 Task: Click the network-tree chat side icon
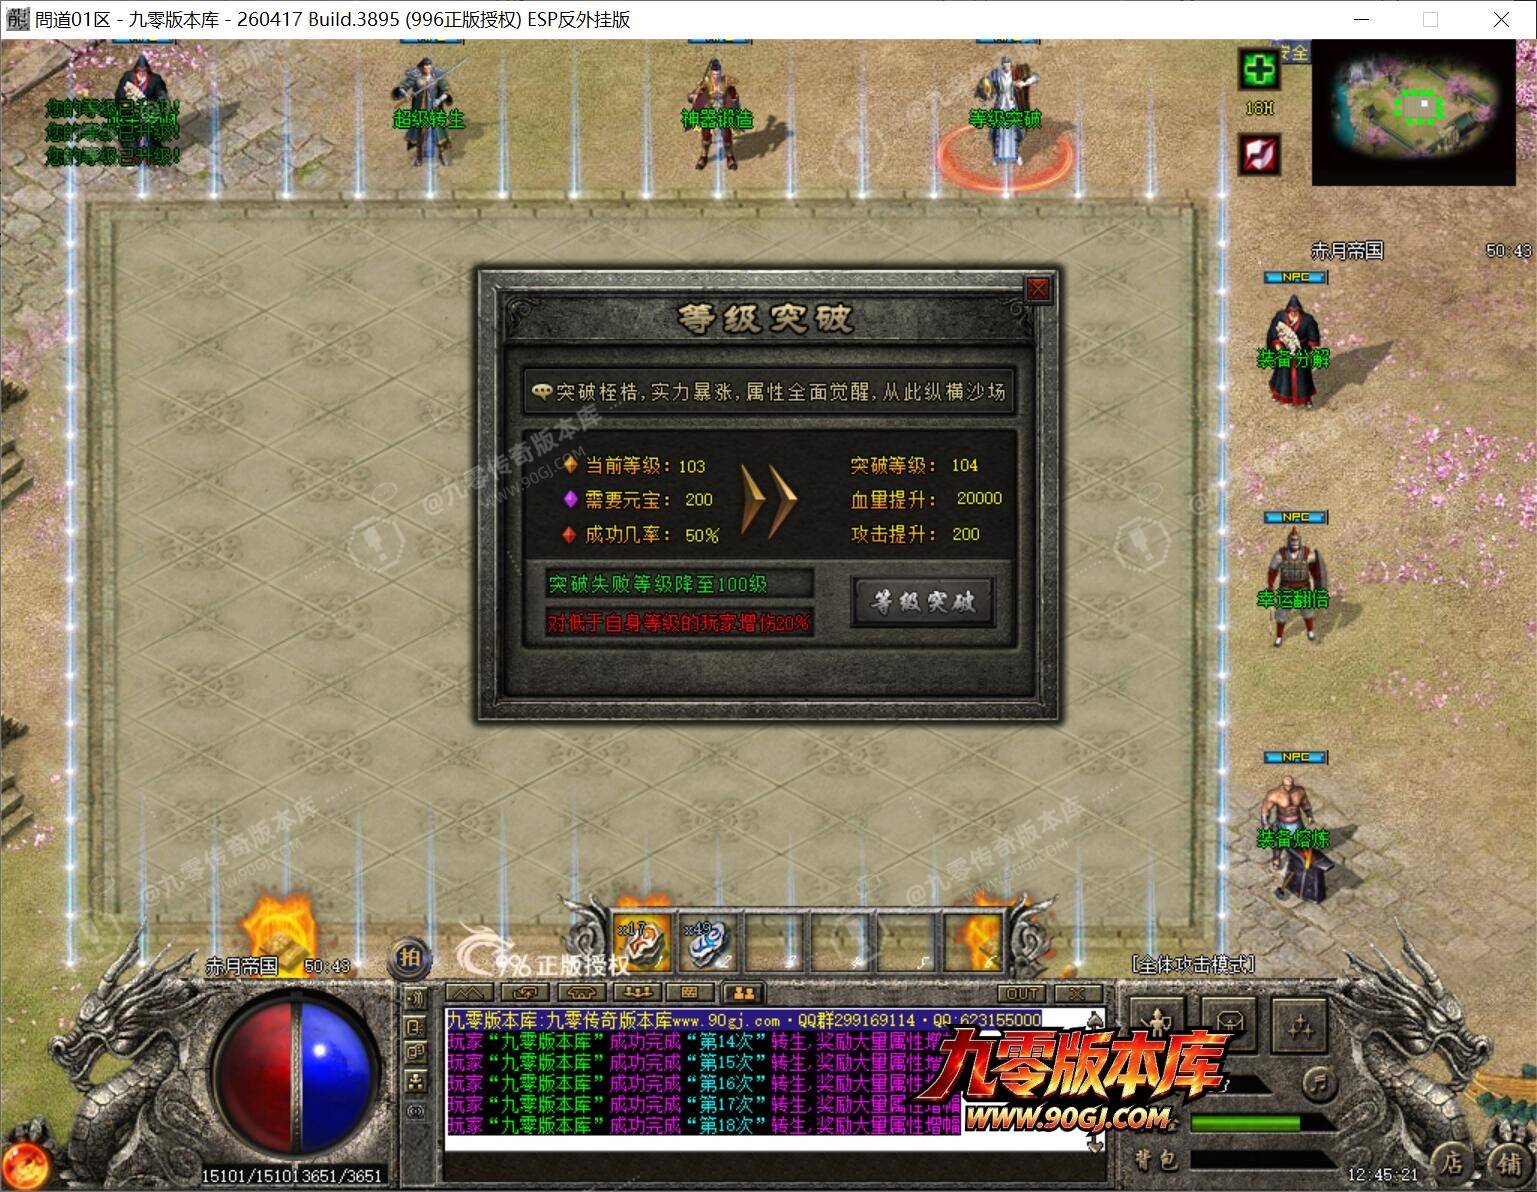point(415,1082)
